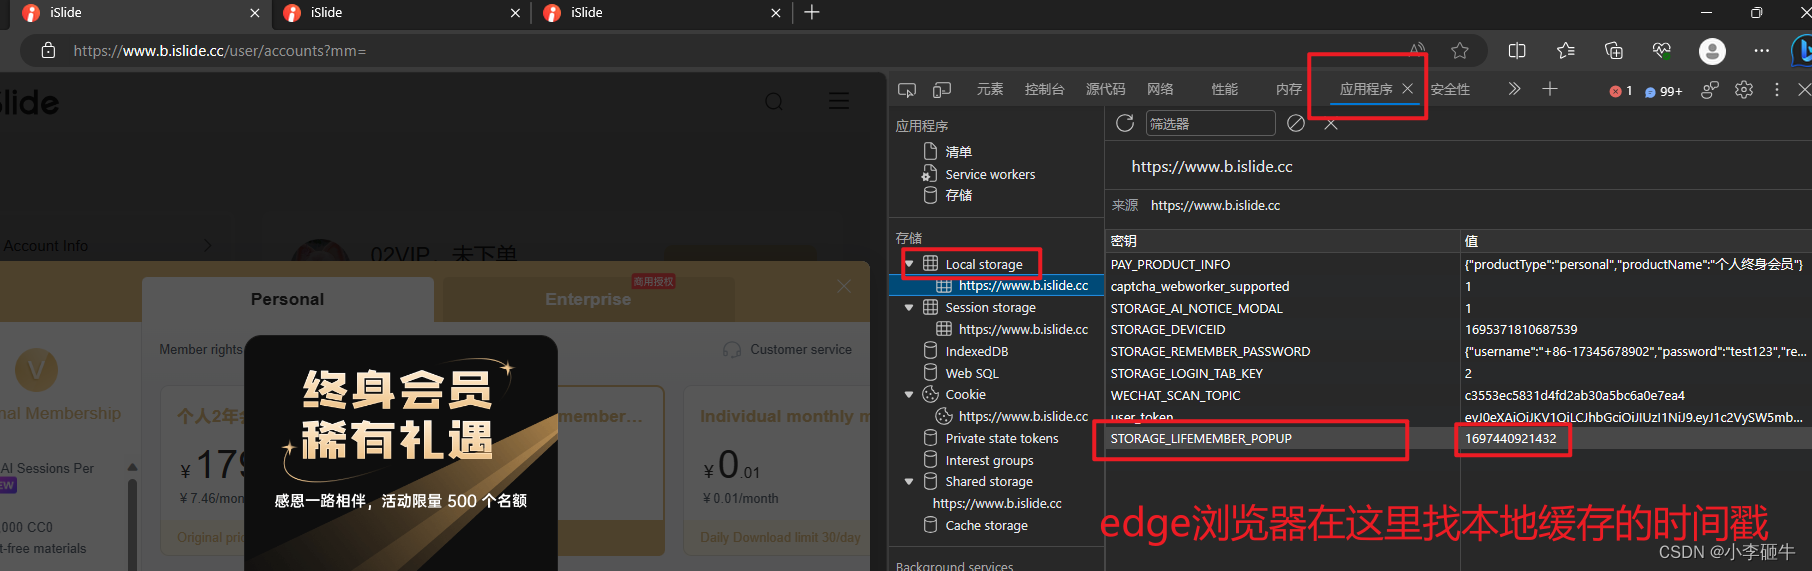
Task: Open the Edge profile avatar
Action: pyautogui.click(x=1713, y=51)
